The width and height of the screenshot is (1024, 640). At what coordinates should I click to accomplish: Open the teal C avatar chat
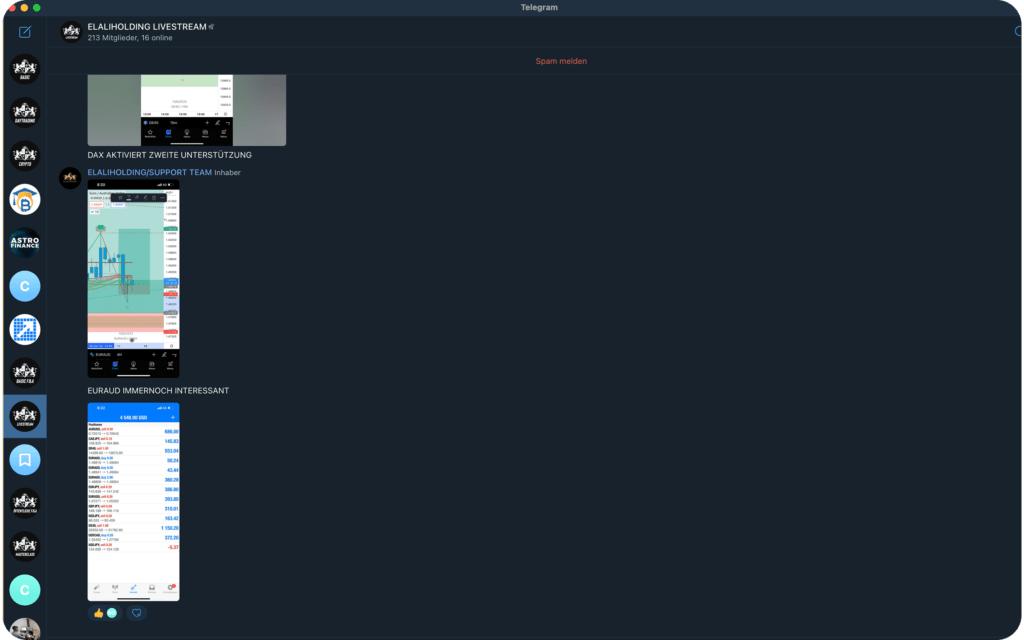point(25,590)
